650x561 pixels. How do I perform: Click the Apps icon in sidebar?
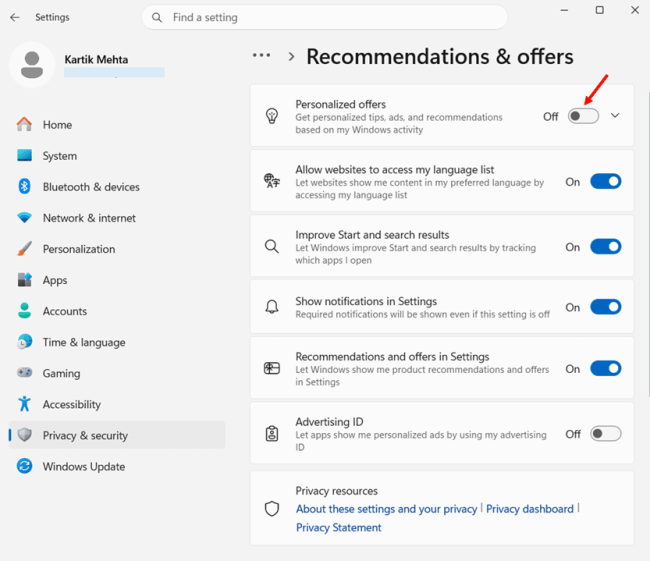coord(24,280)
